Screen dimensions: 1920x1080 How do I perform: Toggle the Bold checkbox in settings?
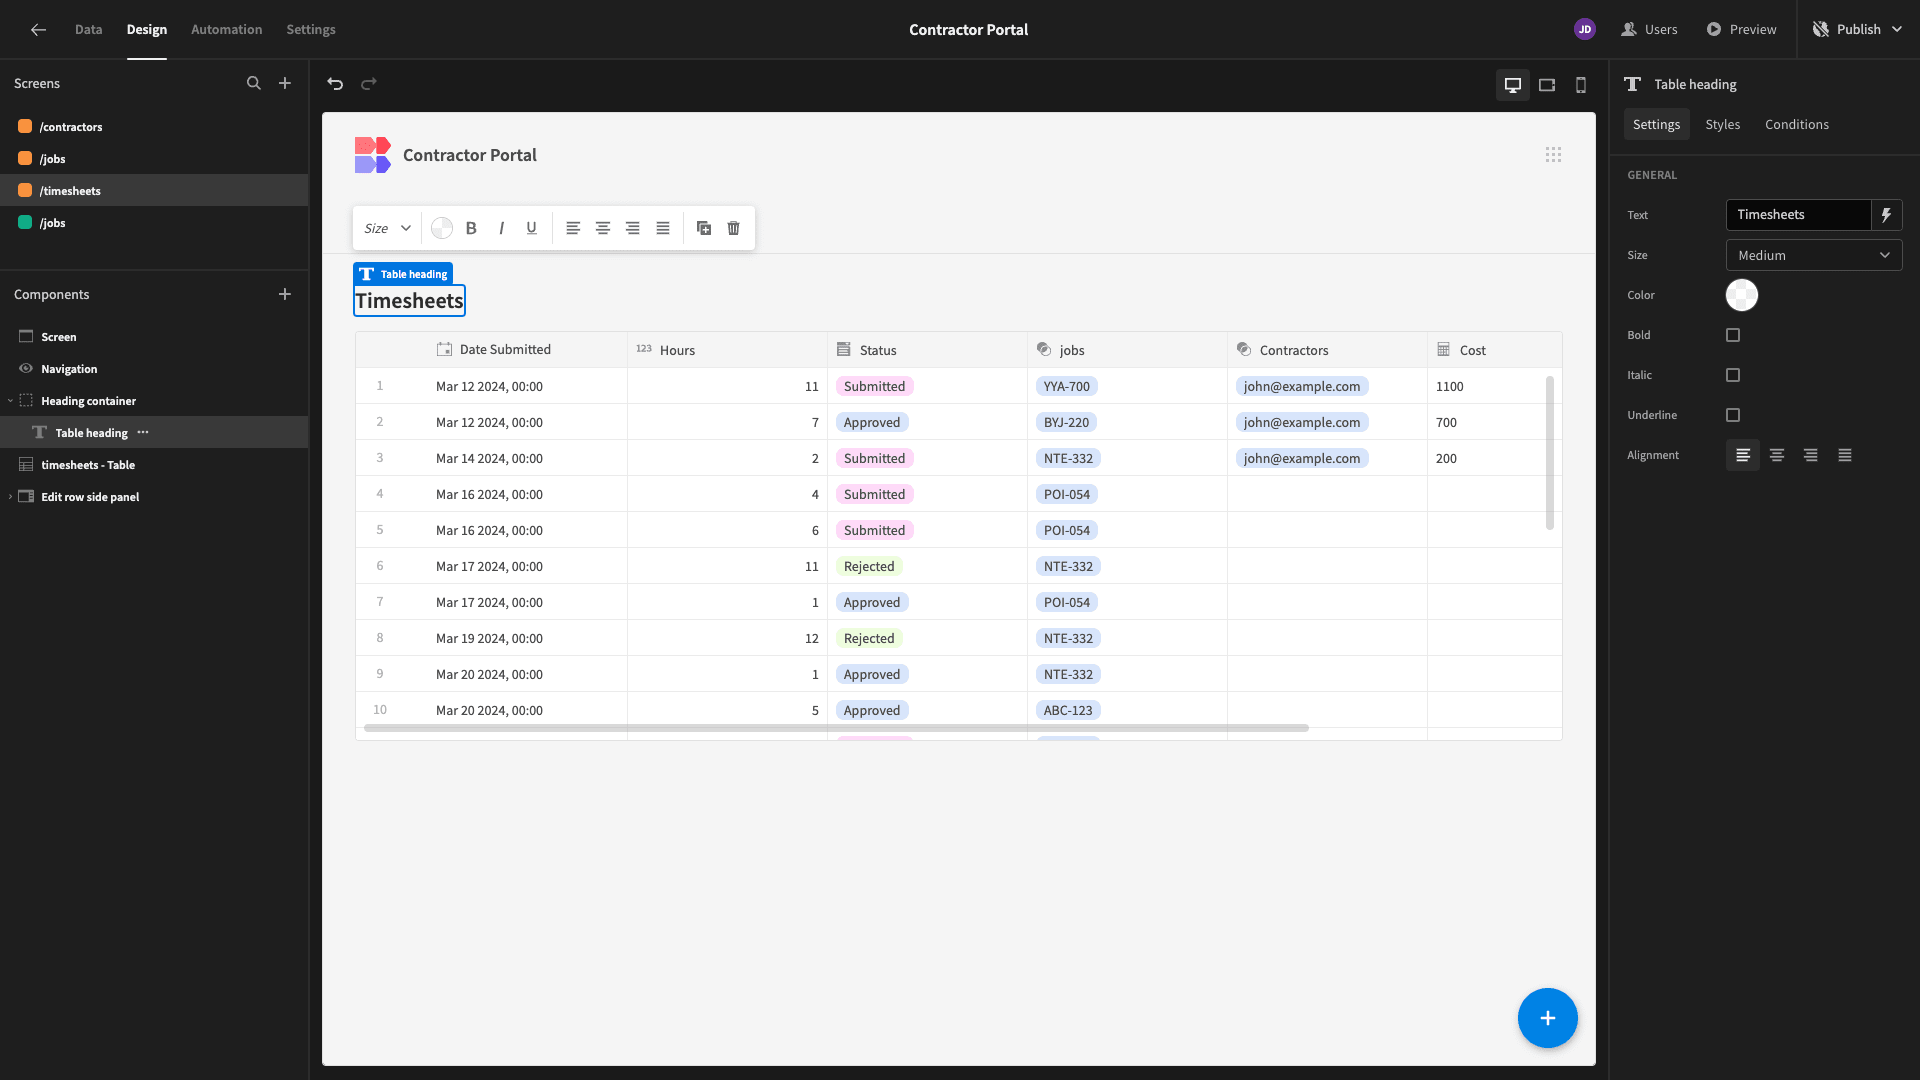pyautogui.click(x=1733, y=335)
